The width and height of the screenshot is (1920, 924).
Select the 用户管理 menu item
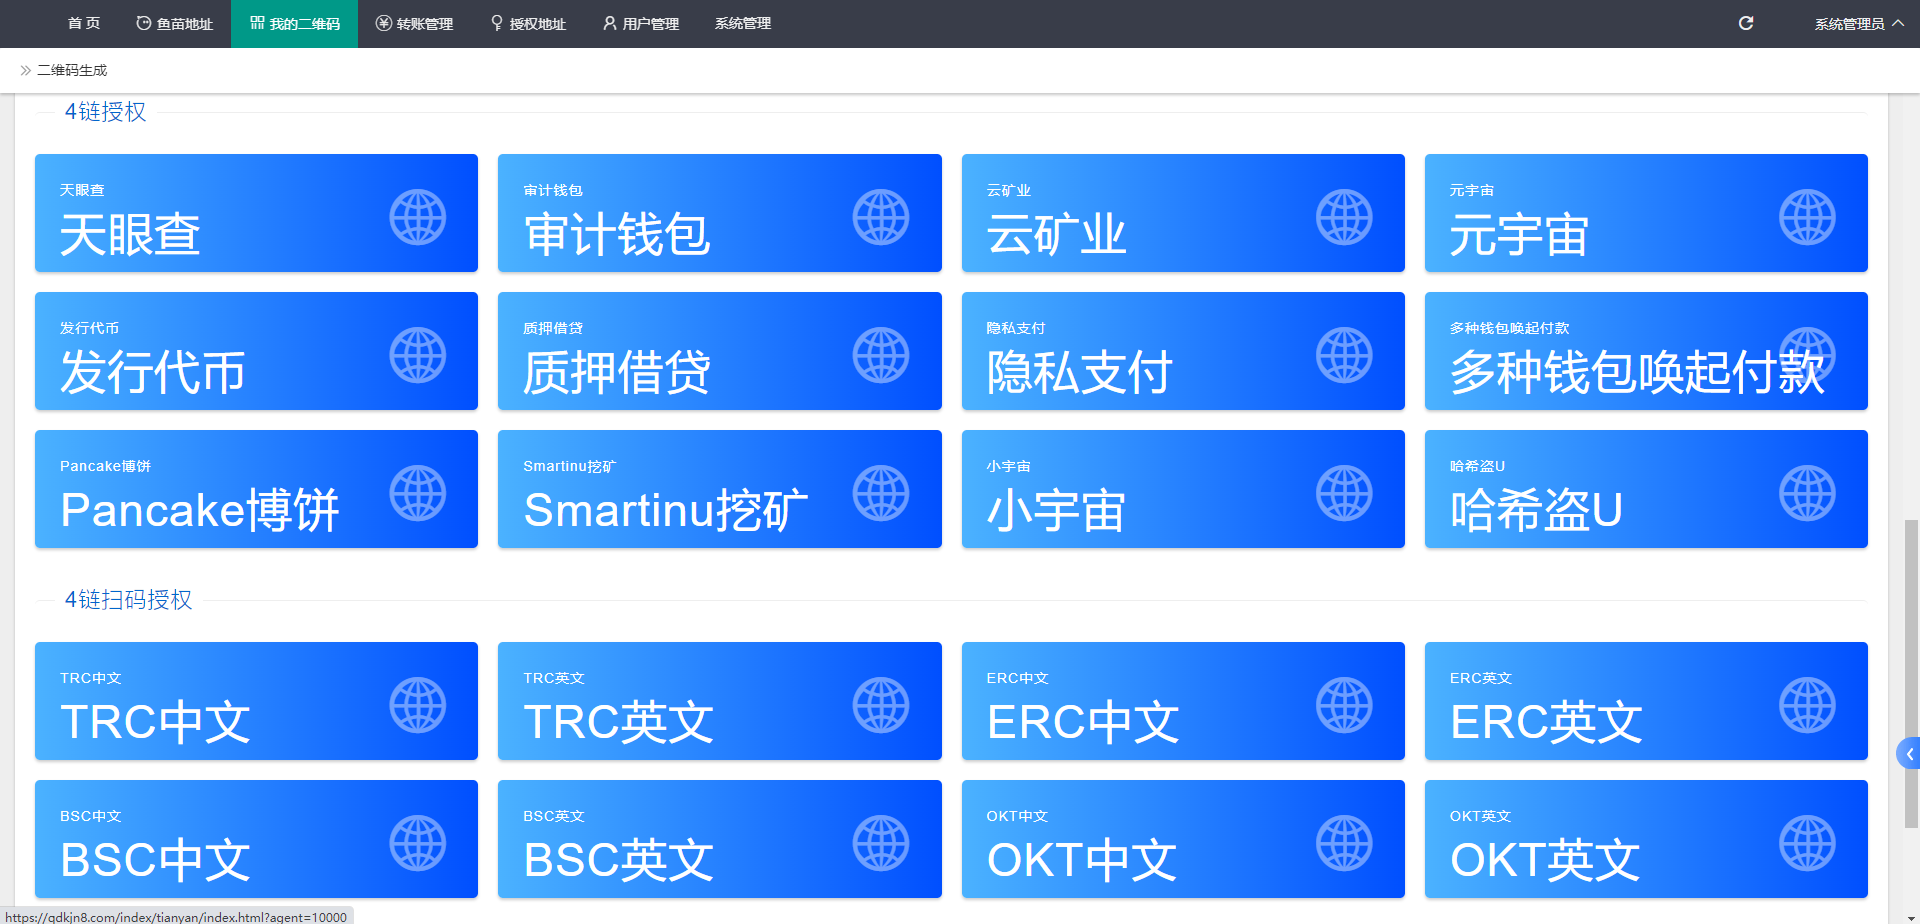point(641,24)
